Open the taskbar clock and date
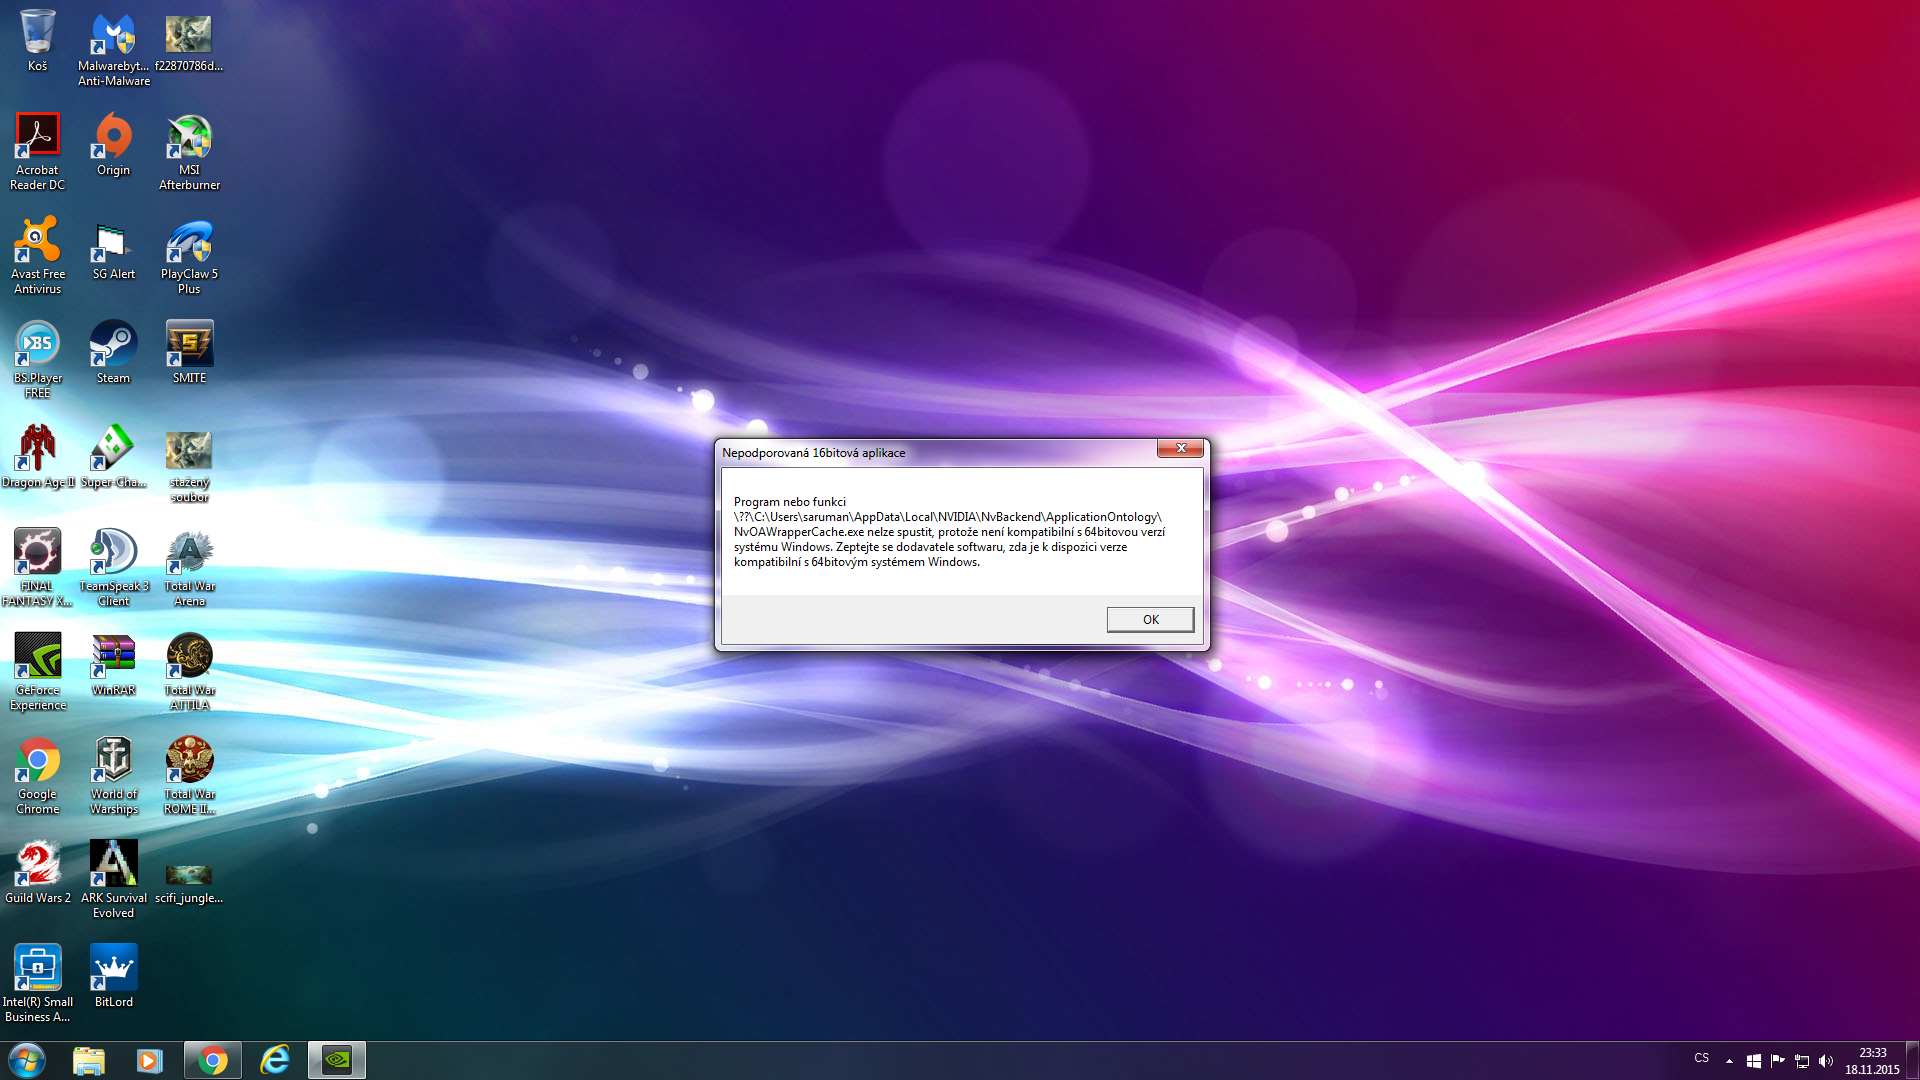The image size is (1920, 1080). click(1872, 1061)
